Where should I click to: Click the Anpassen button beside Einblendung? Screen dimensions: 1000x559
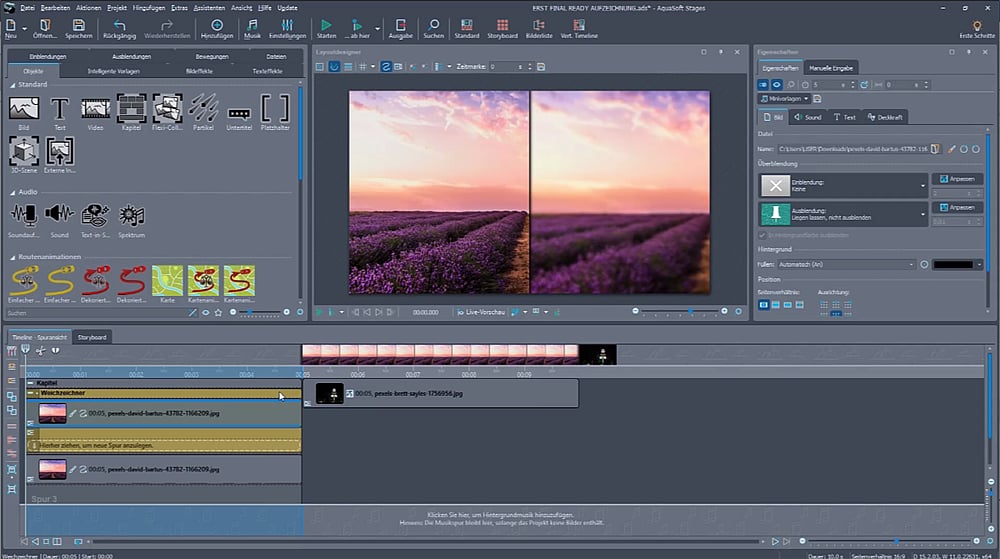pos(957,179)
